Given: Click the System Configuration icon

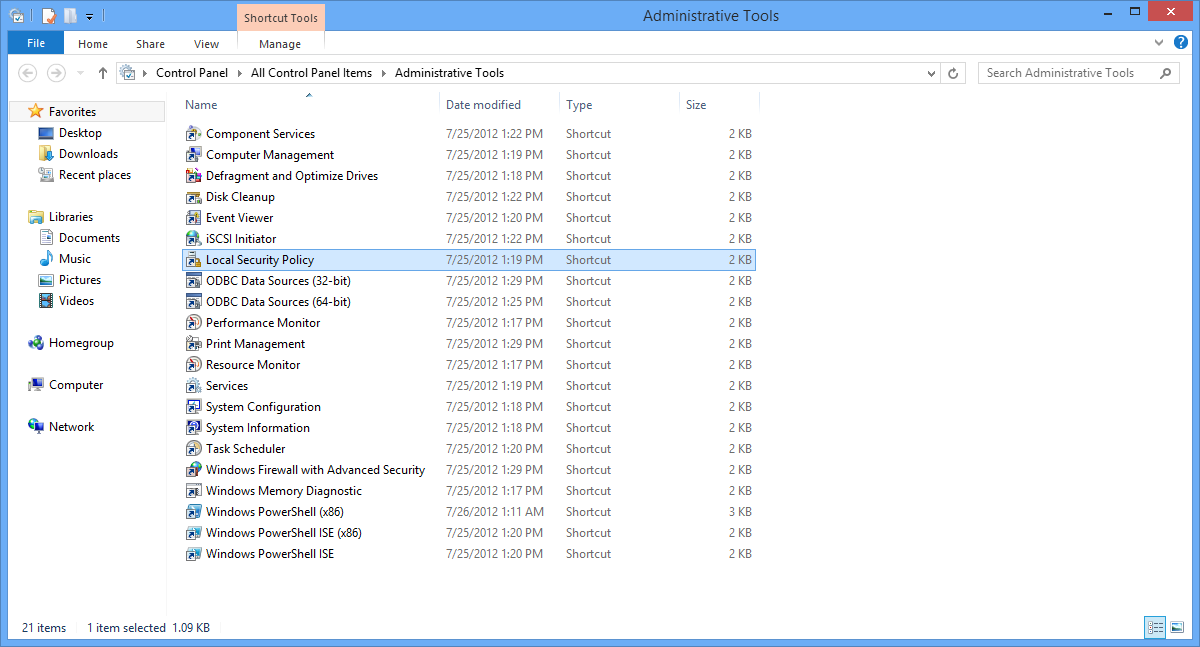Looking at the screenshot, I should (194, 407).
